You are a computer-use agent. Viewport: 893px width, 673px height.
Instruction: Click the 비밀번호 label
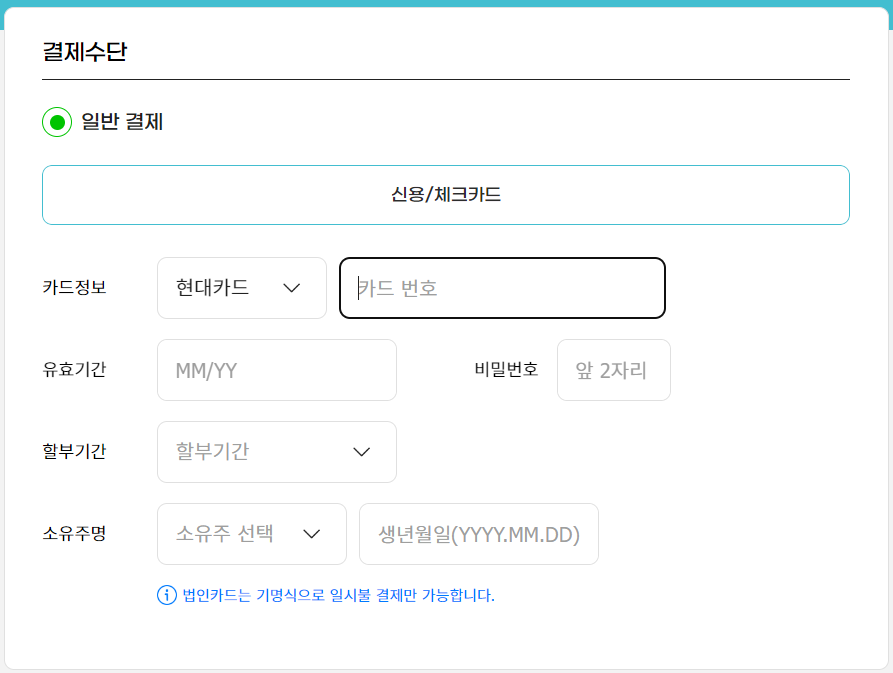coord(506,370)
